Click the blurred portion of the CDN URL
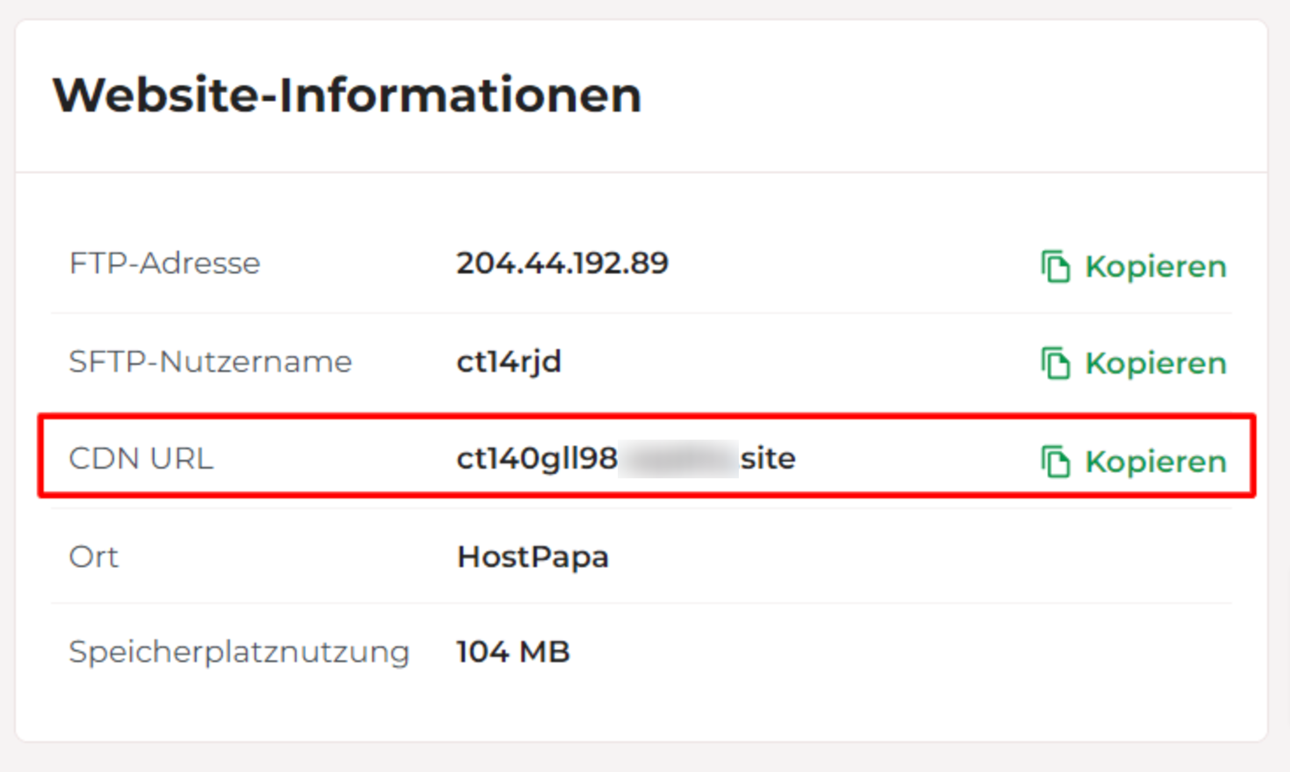 [x=678, y=459]
